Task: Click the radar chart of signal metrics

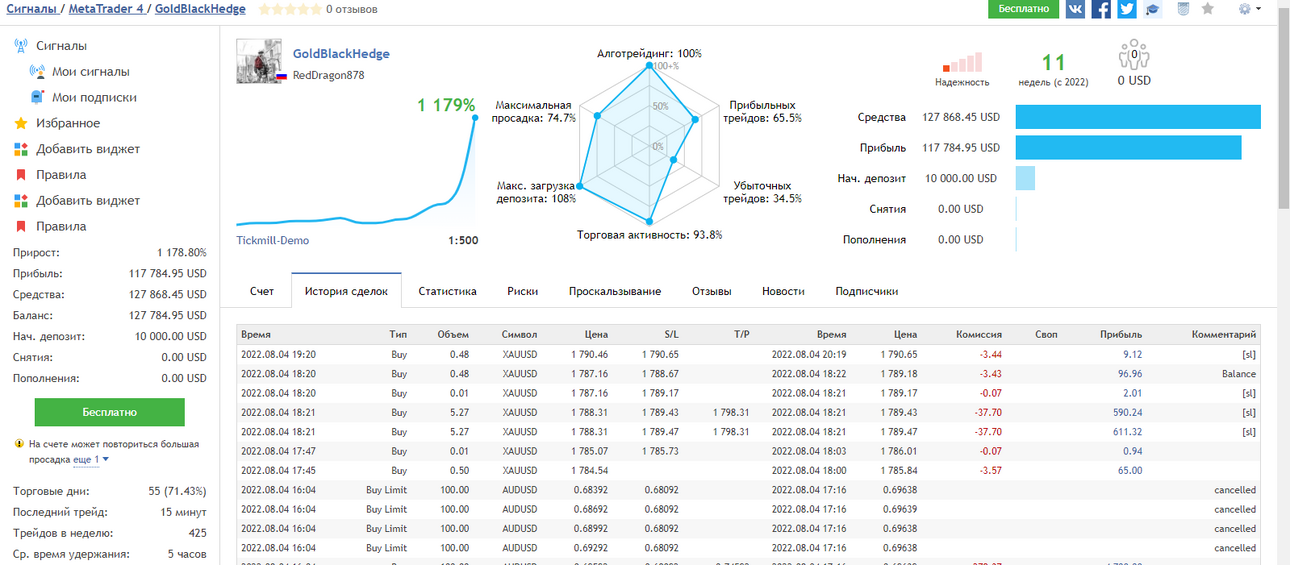Action: (x=649, y=145)
